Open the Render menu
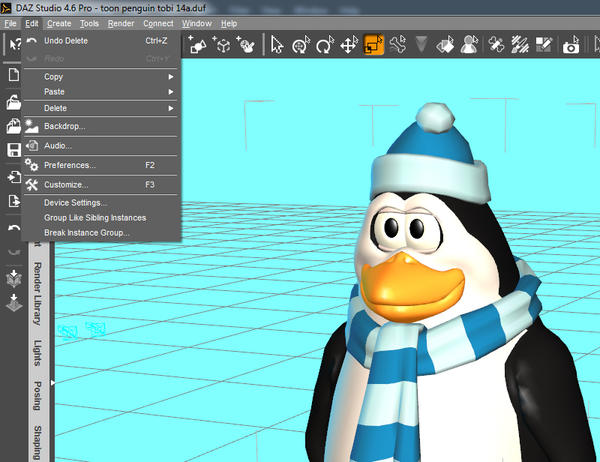Image resolution: width=600 pixels, height=462 pixels. point(121,24)
